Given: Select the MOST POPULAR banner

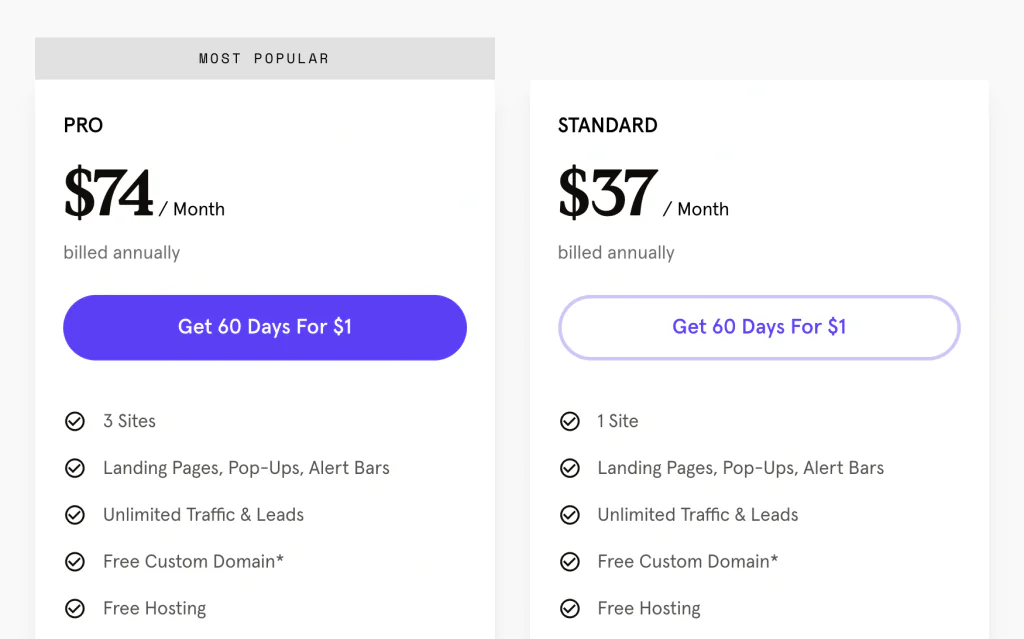Looking at the screenshot, I should coord(264,58).
